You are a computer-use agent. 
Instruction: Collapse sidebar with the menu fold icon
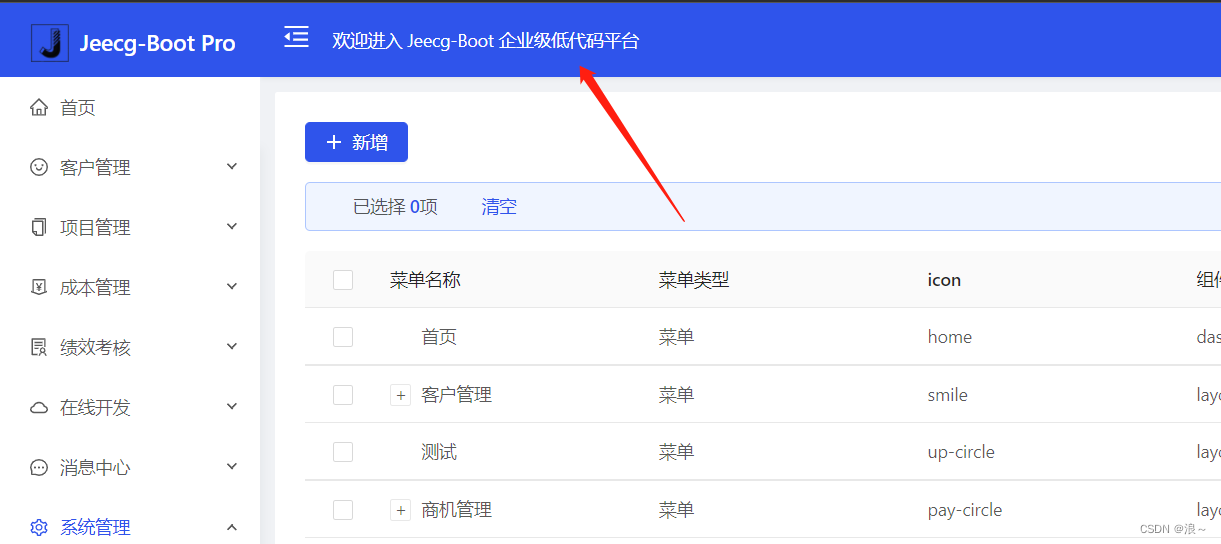point(296,38)
